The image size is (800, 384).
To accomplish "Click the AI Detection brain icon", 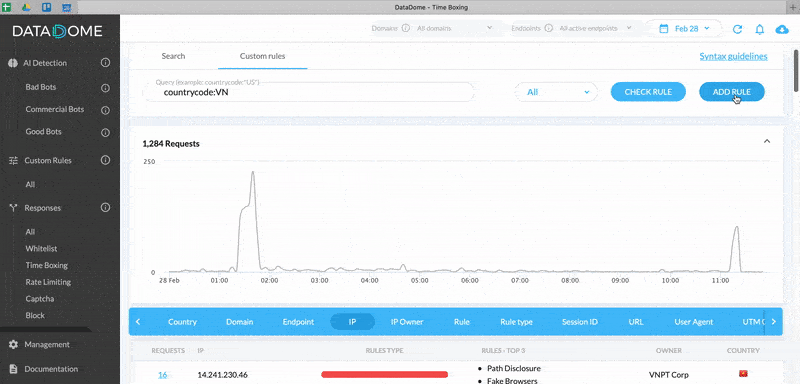I will tap(14, 63).
